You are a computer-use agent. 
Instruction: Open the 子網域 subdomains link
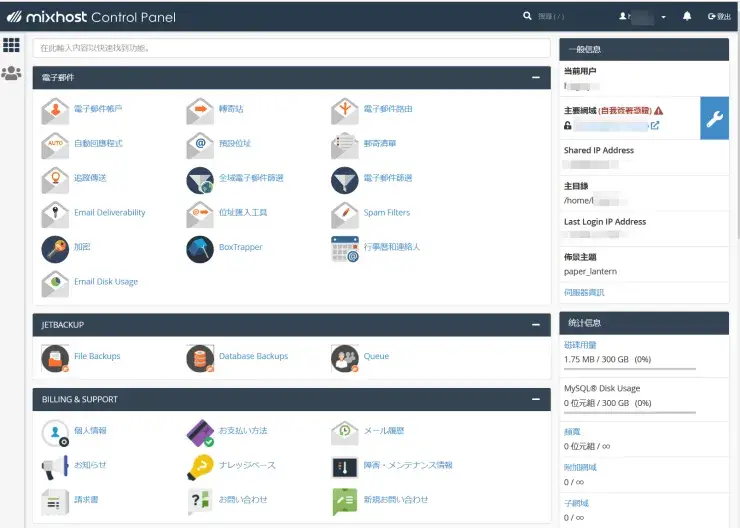pos(576,503)
